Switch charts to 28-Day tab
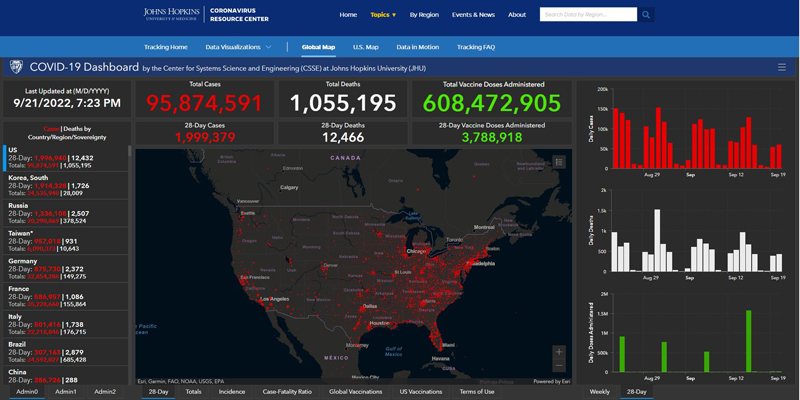This screenshot has width=800, height=400. (636, 392)
